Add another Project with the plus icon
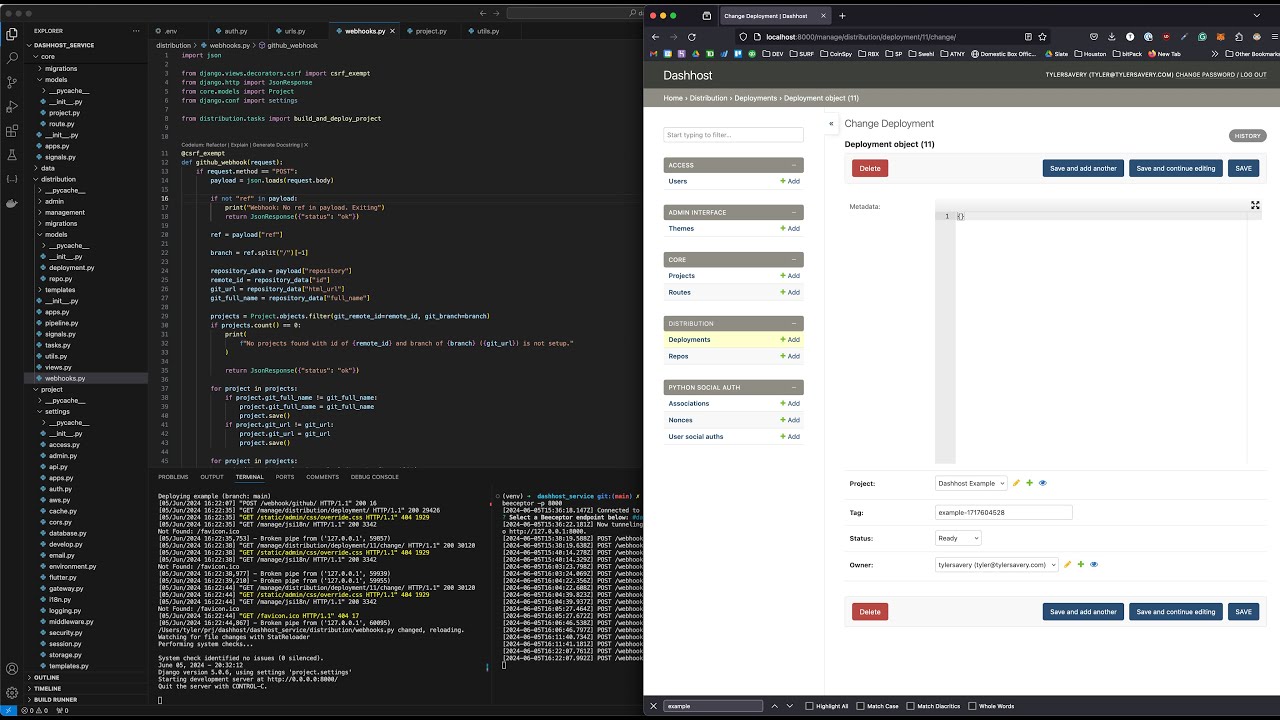 pyautogui.click(x=1029, y=483)
